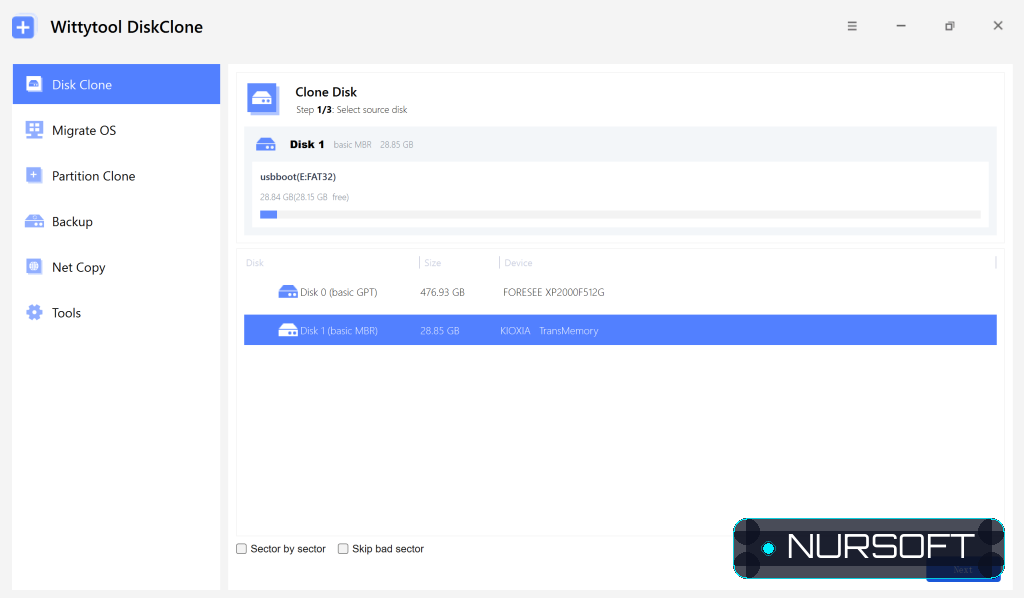Enable Skip bad sector checkbox
Image resolution: width=1024 pixels, height=598 pixels.
[343, 548]
